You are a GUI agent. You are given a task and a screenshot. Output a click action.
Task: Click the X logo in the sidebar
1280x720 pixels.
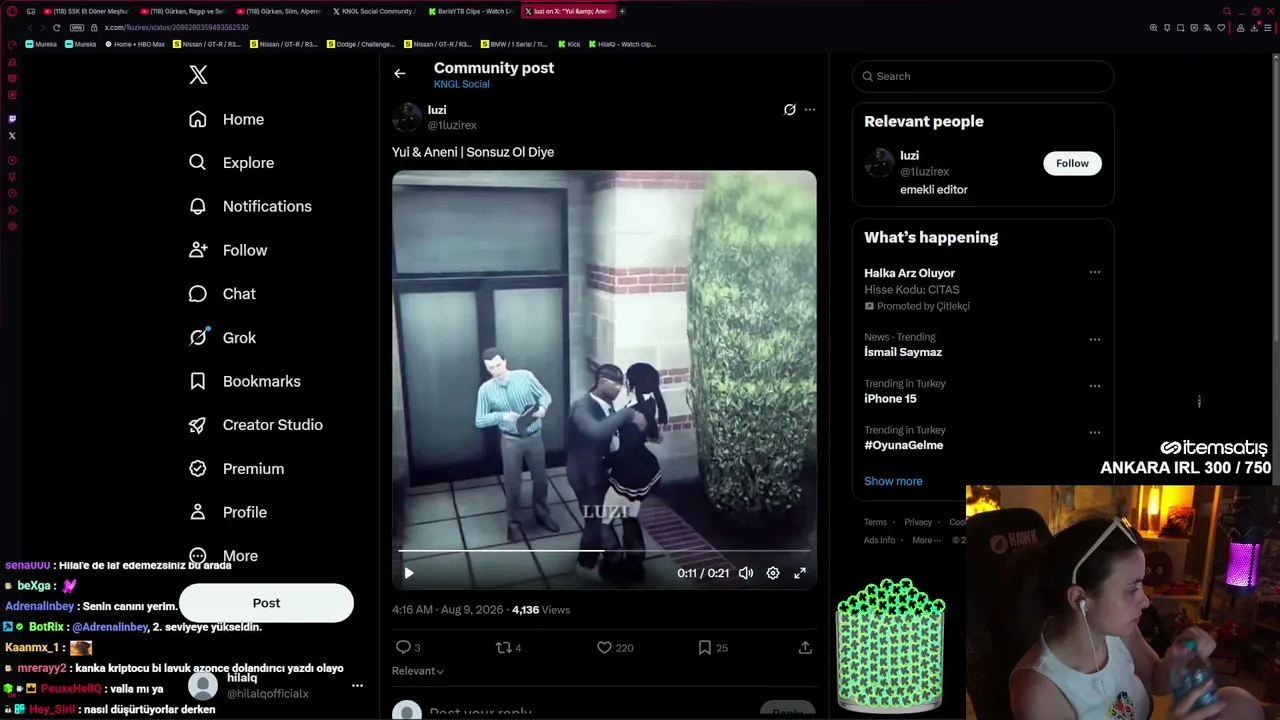[x=198, y=75]
